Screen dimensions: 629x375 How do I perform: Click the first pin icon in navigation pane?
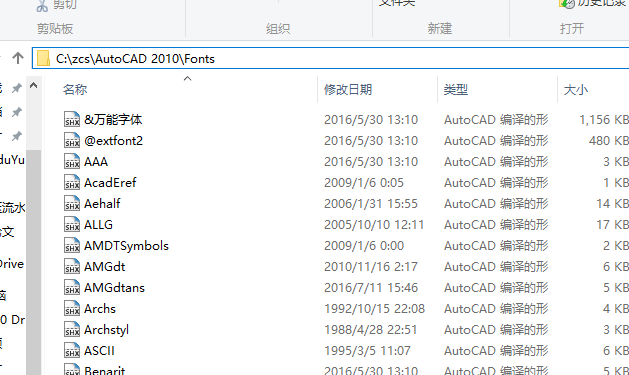pos(16,88)
